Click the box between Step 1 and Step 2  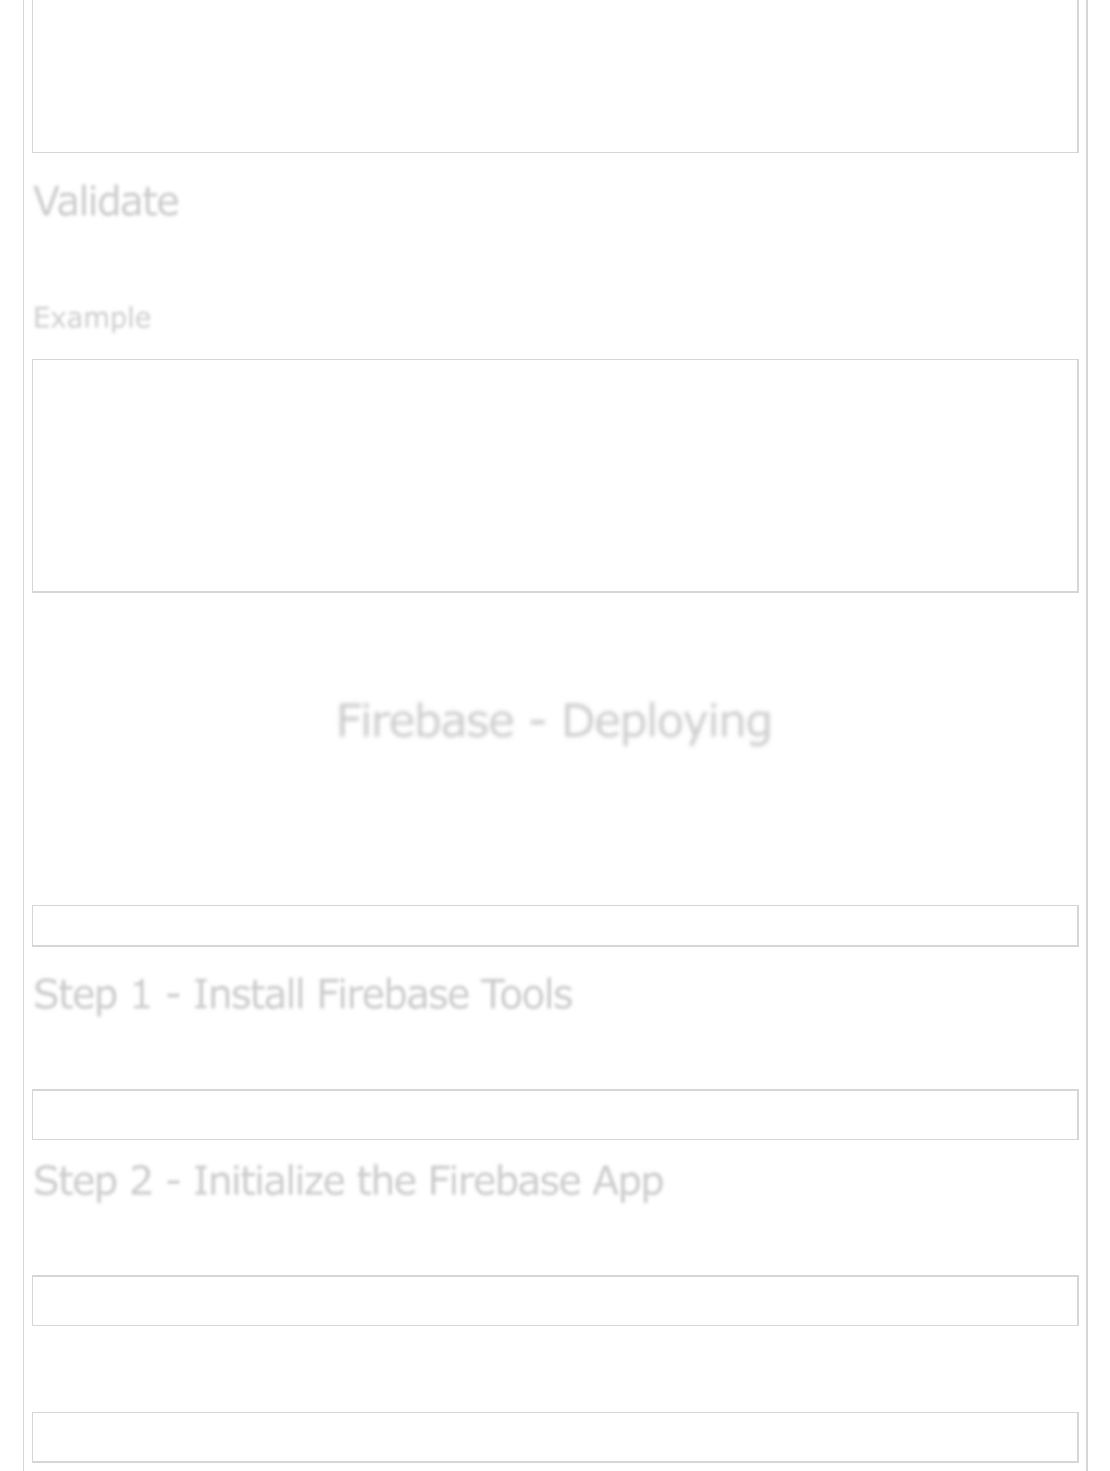(x=555, y=1114)
